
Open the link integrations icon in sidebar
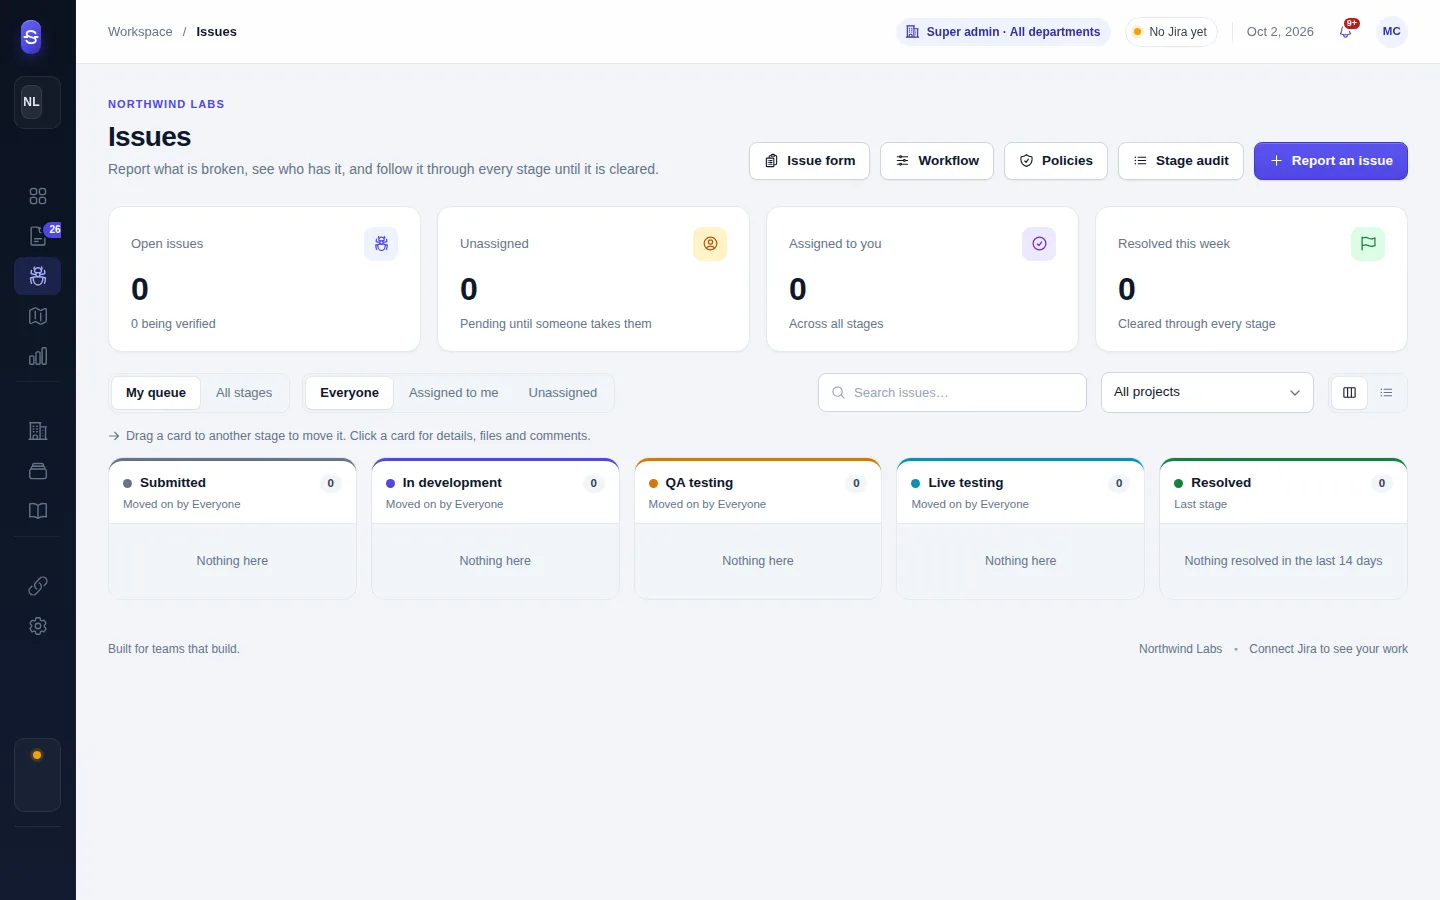(38, 586)
